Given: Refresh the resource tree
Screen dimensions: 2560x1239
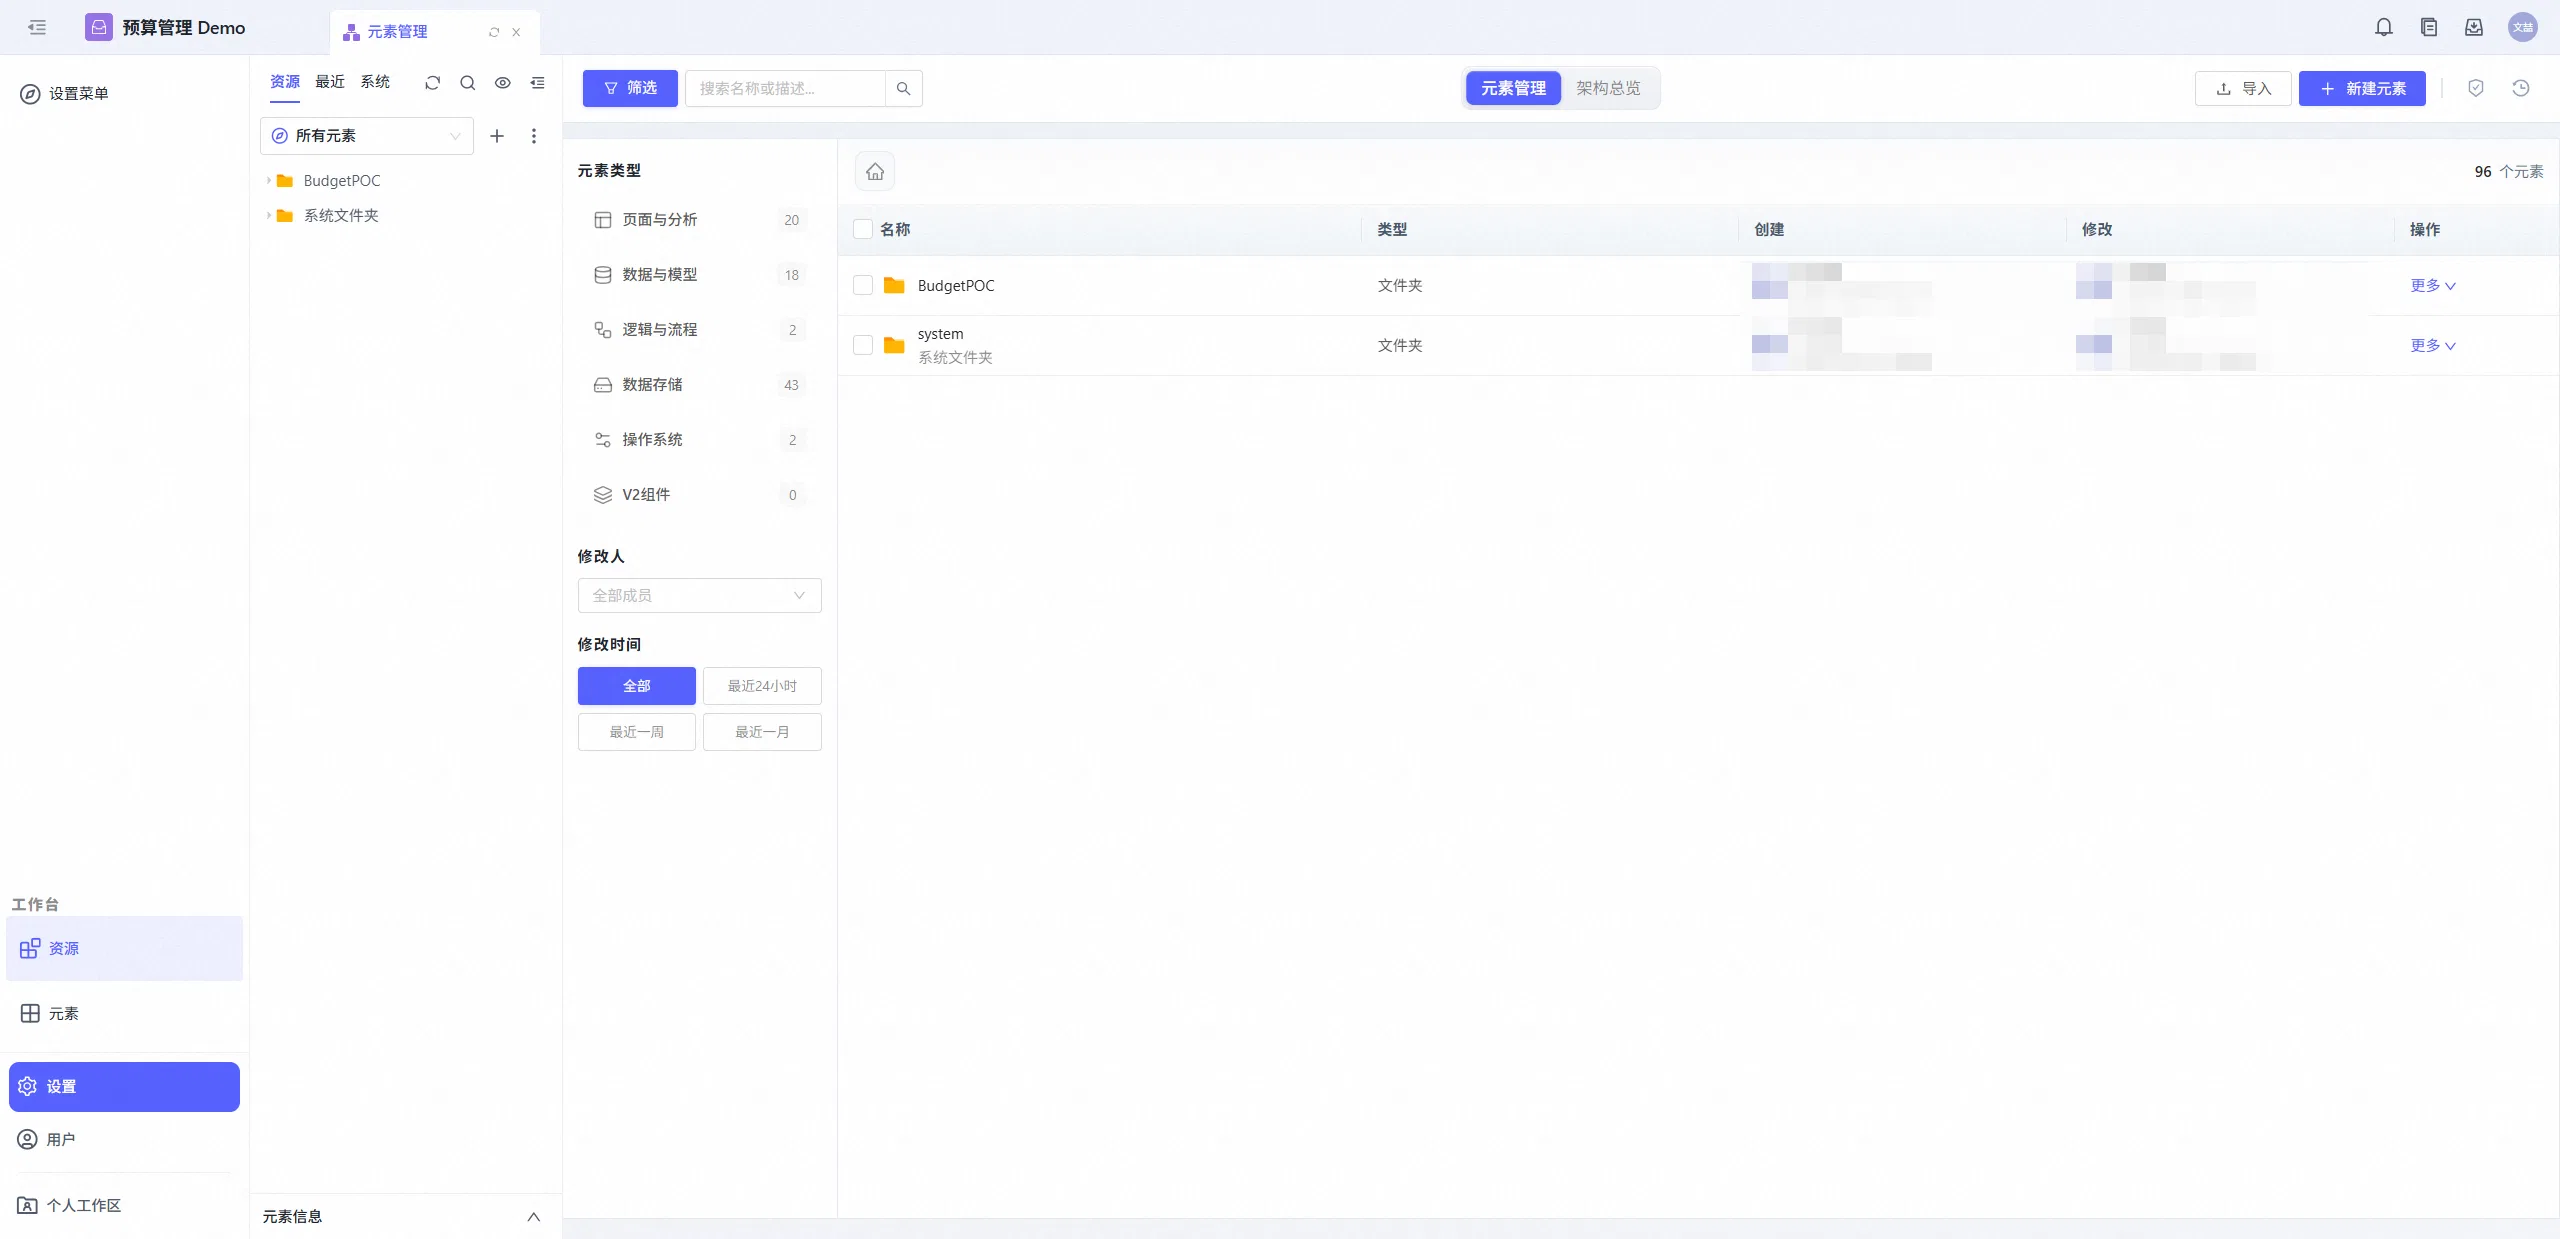Looking at the screenshot, I should 432,83.
